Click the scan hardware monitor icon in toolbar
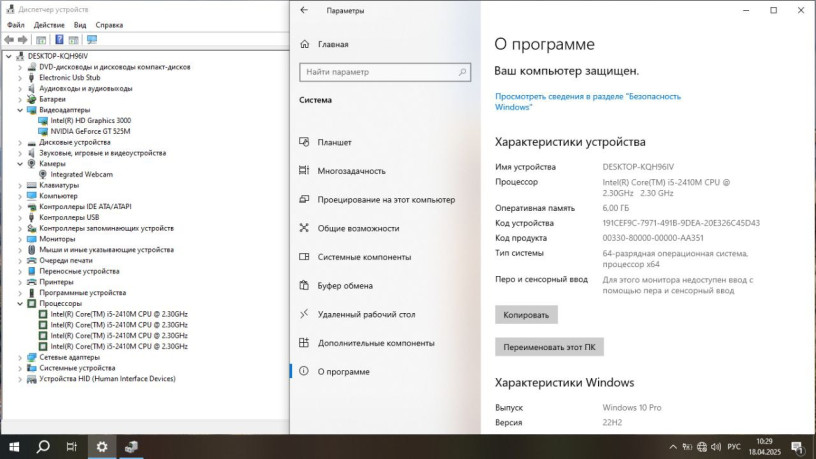816x459 pixels. pos(92,40)
